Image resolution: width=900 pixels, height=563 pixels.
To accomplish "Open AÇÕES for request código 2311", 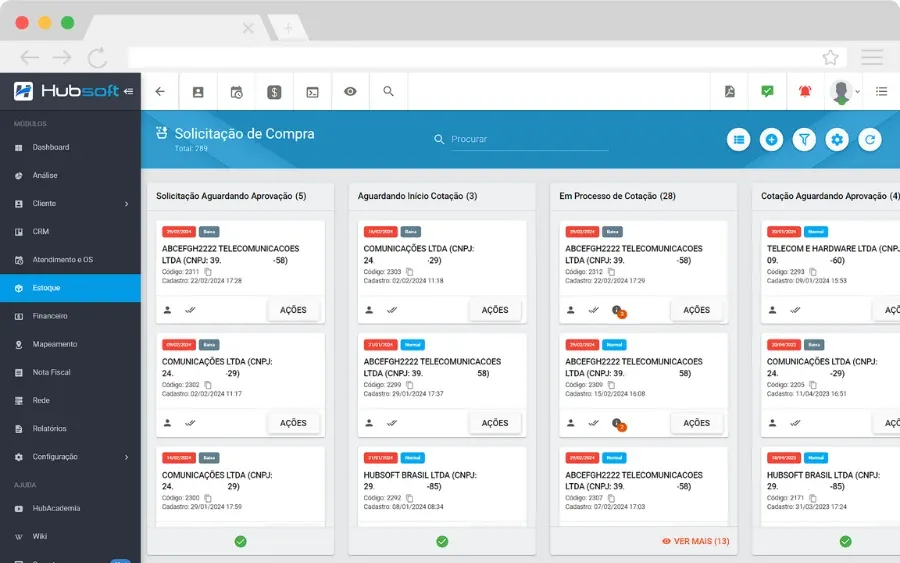I will pos(293,310).
